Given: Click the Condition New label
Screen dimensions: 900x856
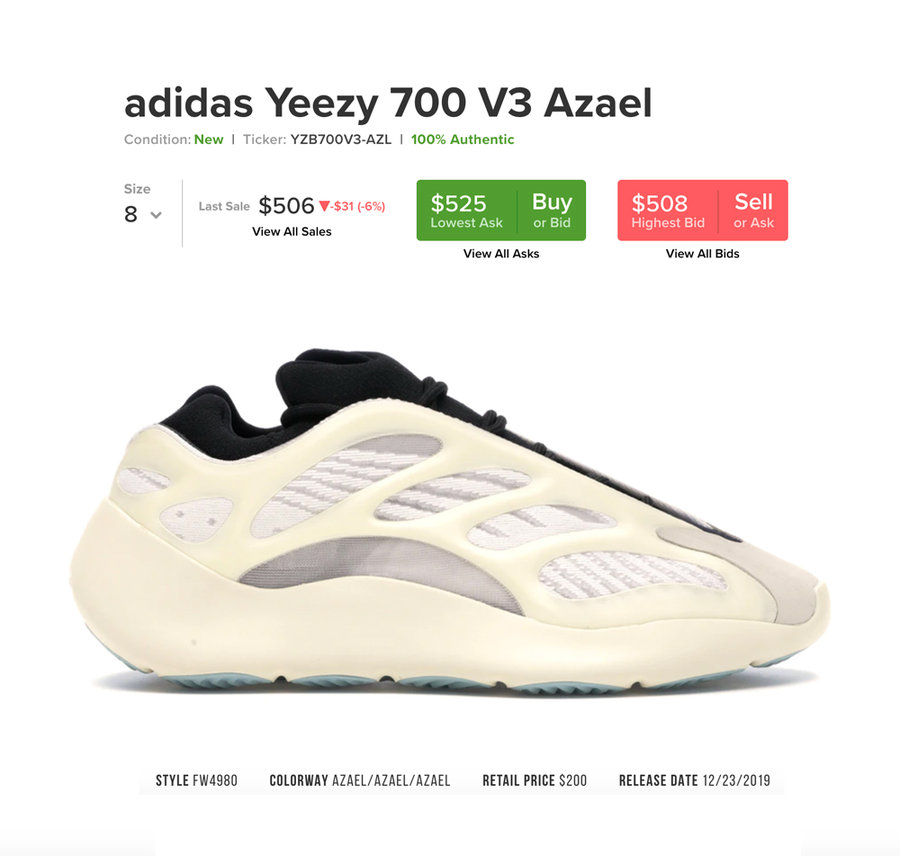Looking at the screenshot, I should tap(174, 140).
